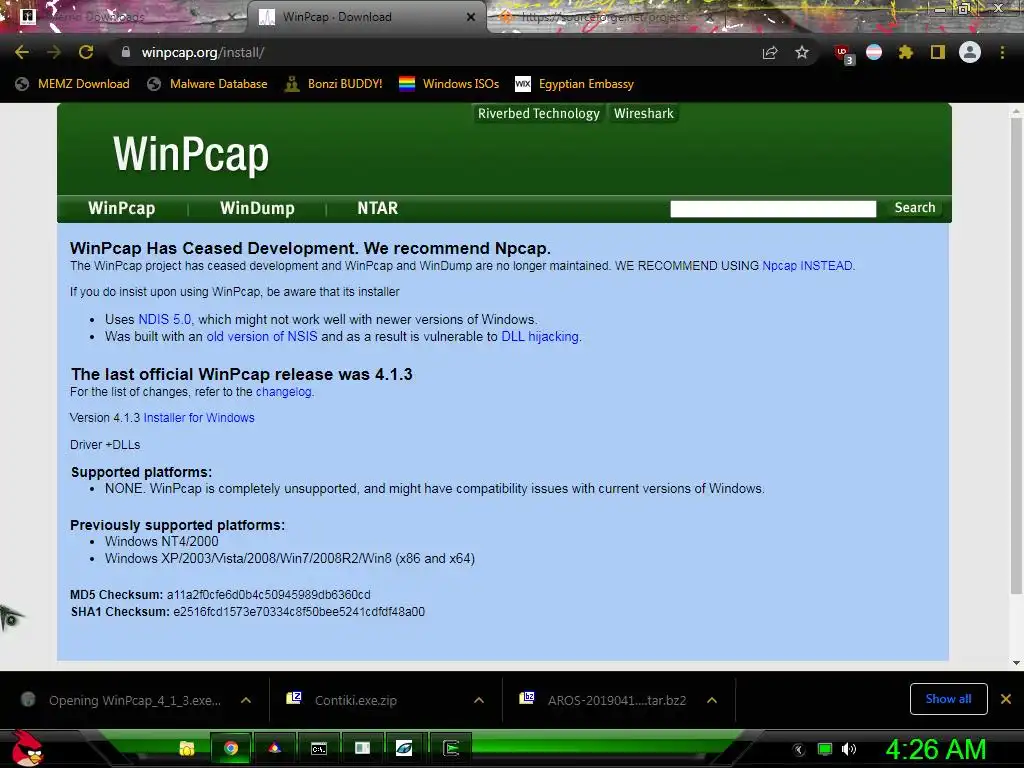This screenshot has width=1024, height=768.
Task: Click the Riverbed Technology link
Action: coord(539,114)
